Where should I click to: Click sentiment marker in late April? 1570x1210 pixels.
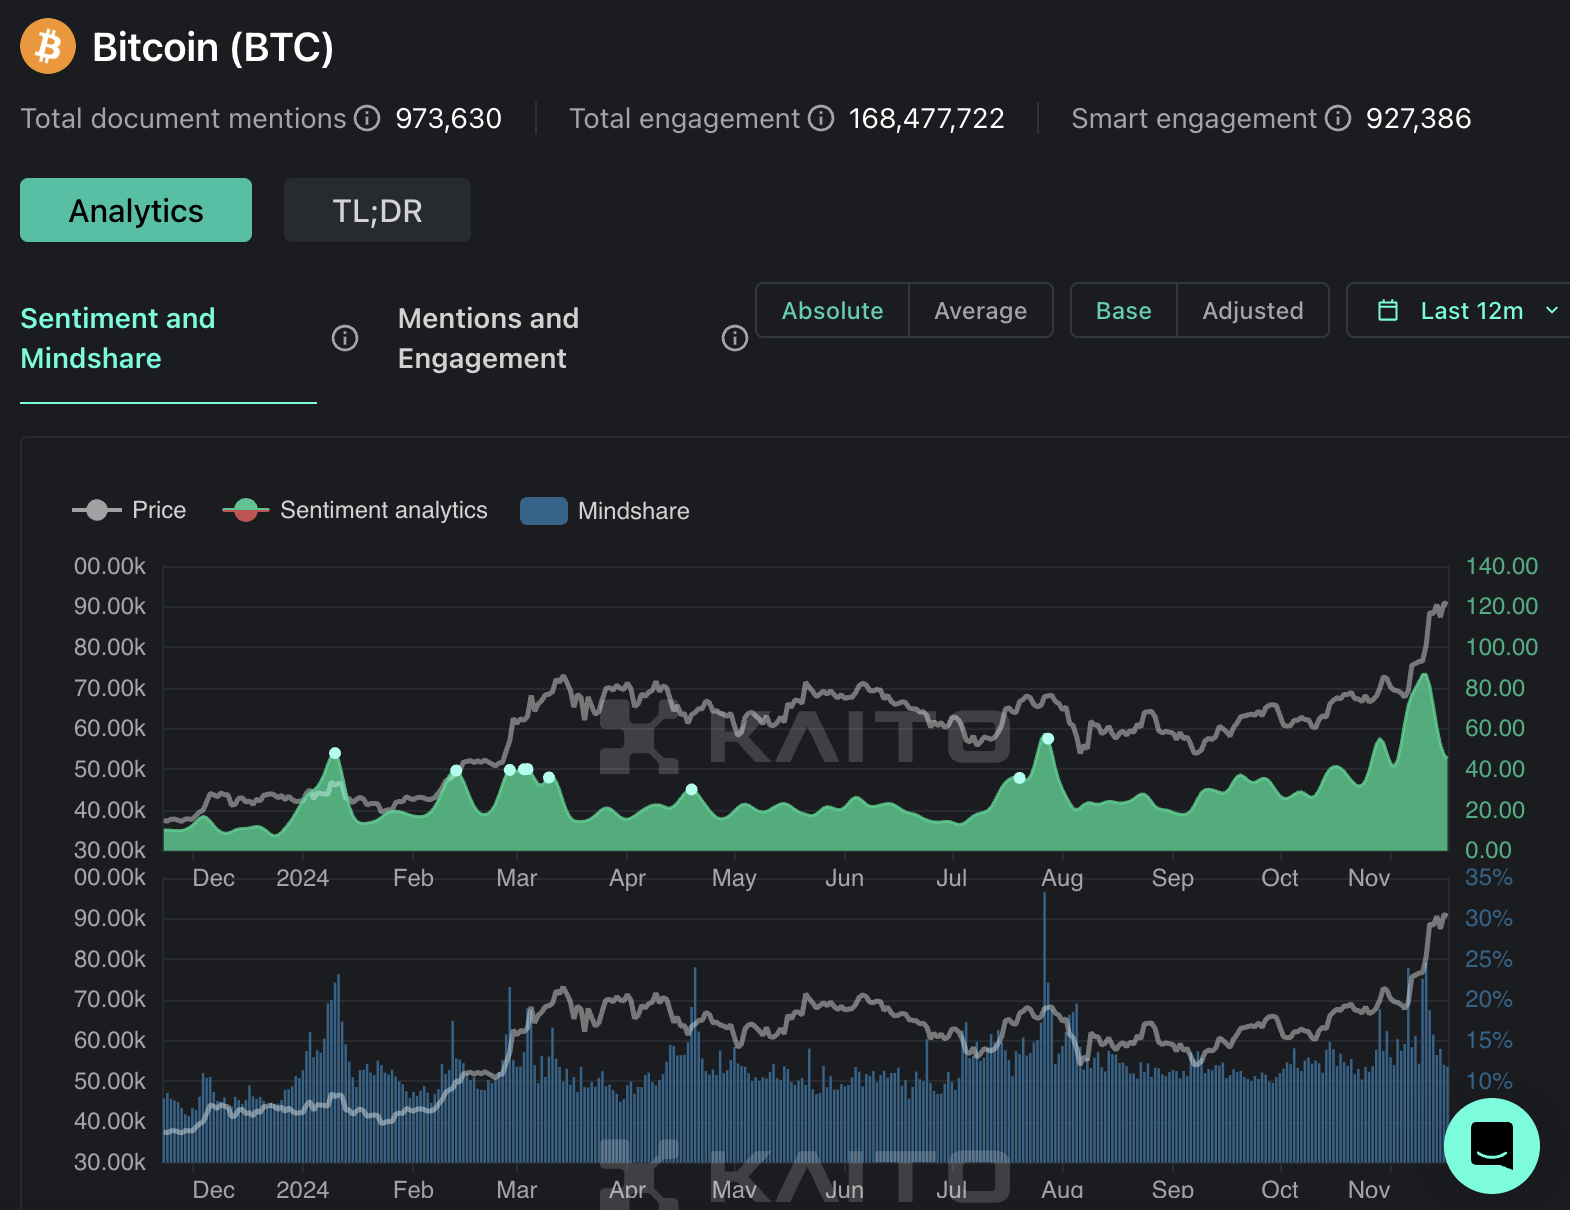click(691, 790)
